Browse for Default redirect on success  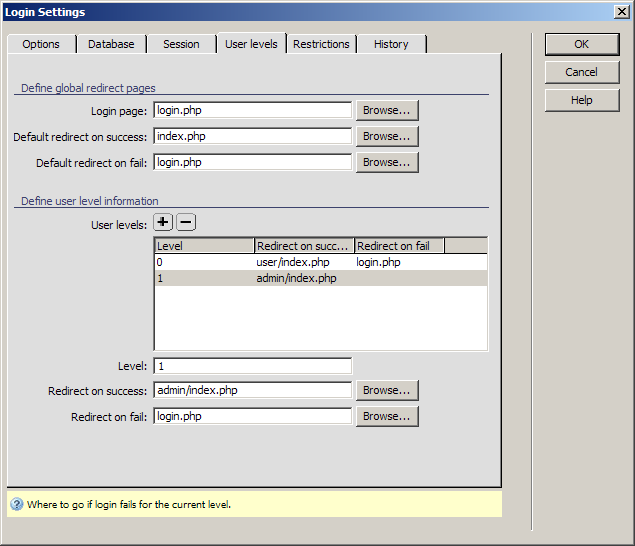point(387,136)
